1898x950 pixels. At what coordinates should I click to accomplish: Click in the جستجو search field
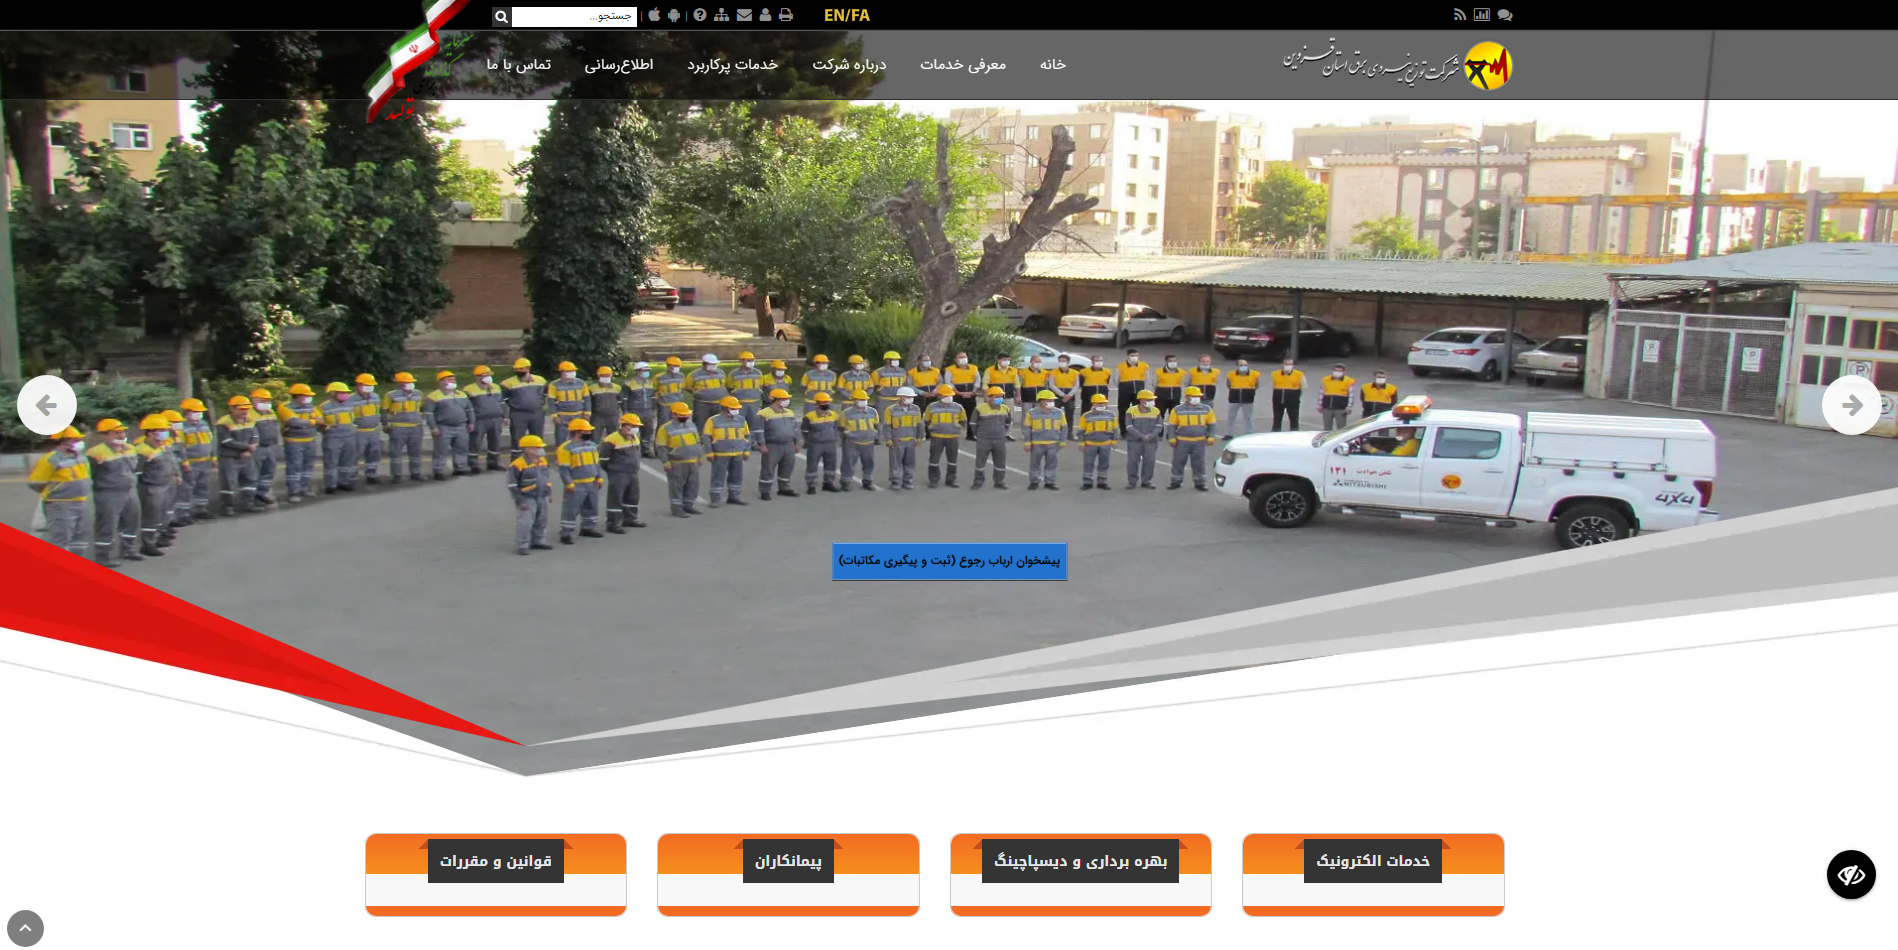tap(574, 16)
